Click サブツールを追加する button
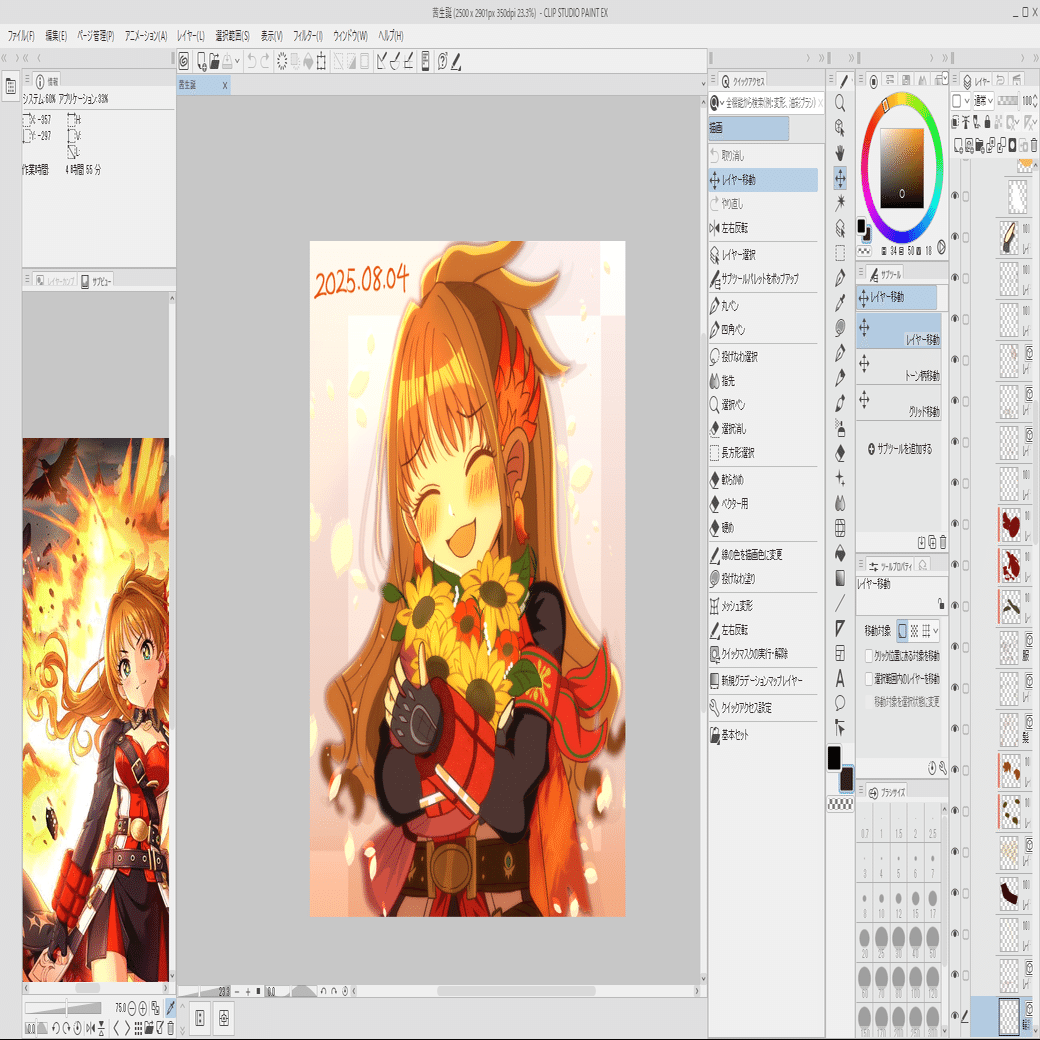This screenshot has height=1040, width=1040. point(899,449)
